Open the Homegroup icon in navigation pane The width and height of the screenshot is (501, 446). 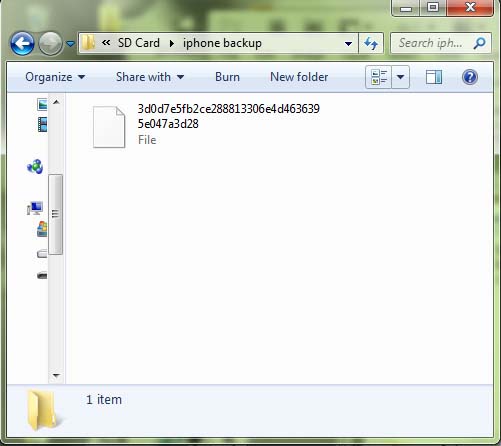pyautogui.click(x=35, y=166)
